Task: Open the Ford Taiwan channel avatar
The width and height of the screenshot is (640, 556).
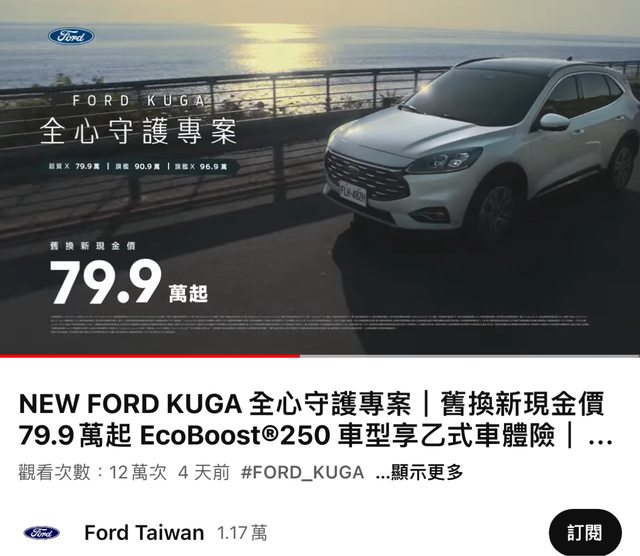Action: pyautogui.click(x=42, y=533)
